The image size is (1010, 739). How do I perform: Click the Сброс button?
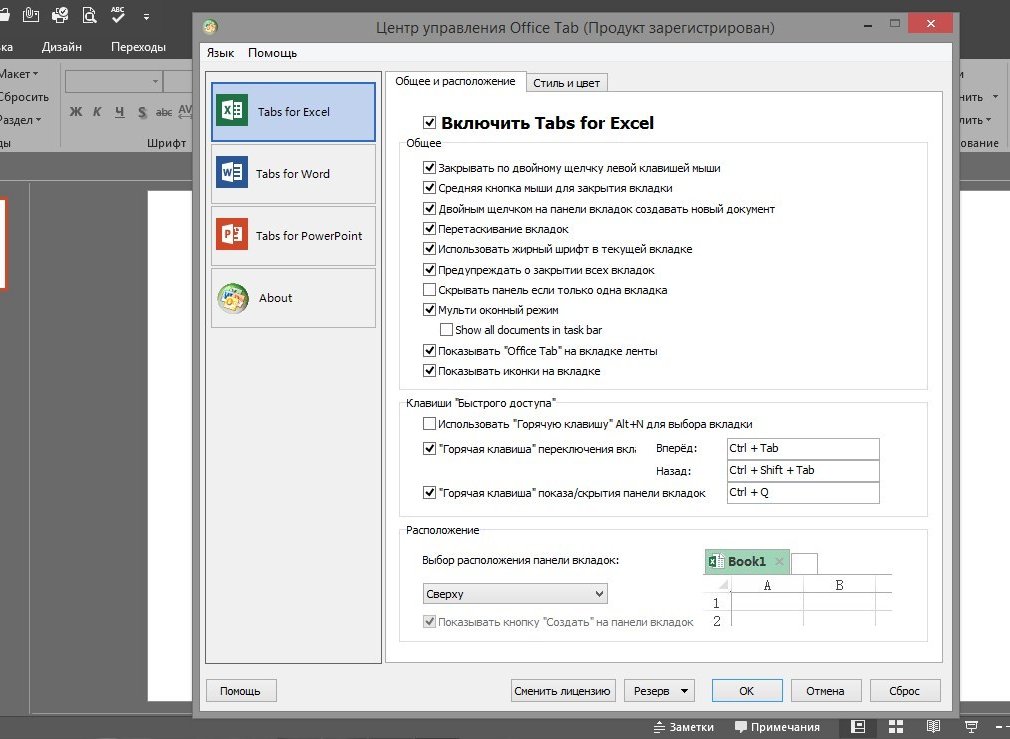tap(905, 691)
